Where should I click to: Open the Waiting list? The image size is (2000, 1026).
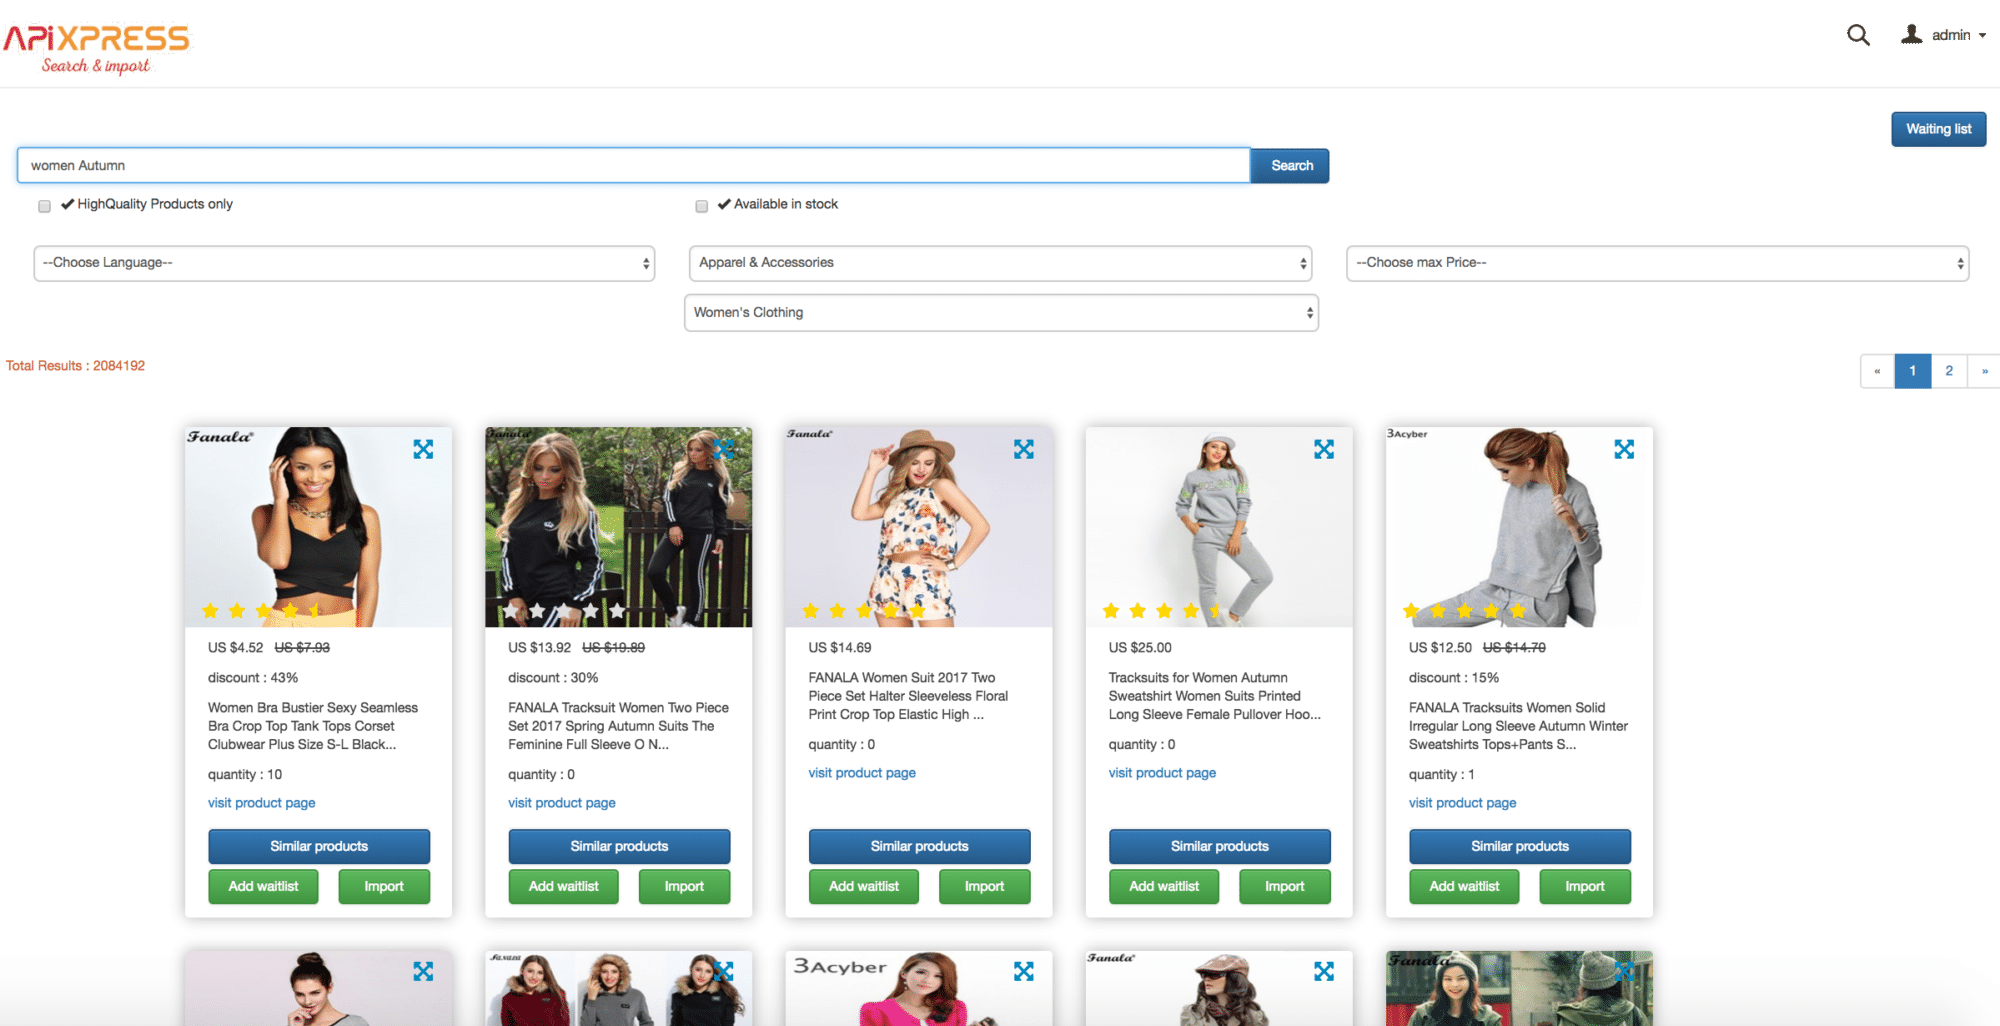1938,129
